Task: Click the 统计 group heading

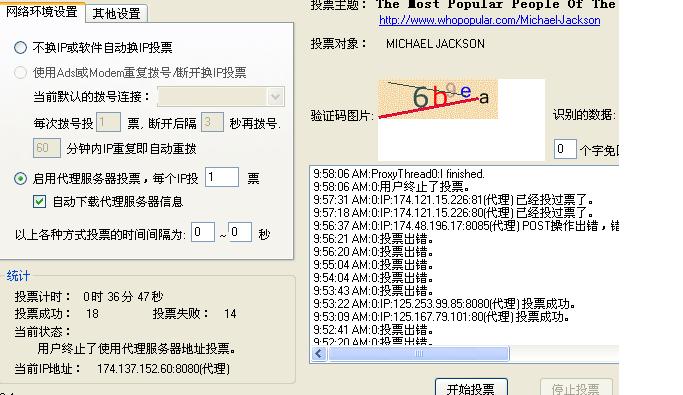Action: [18, 276]
